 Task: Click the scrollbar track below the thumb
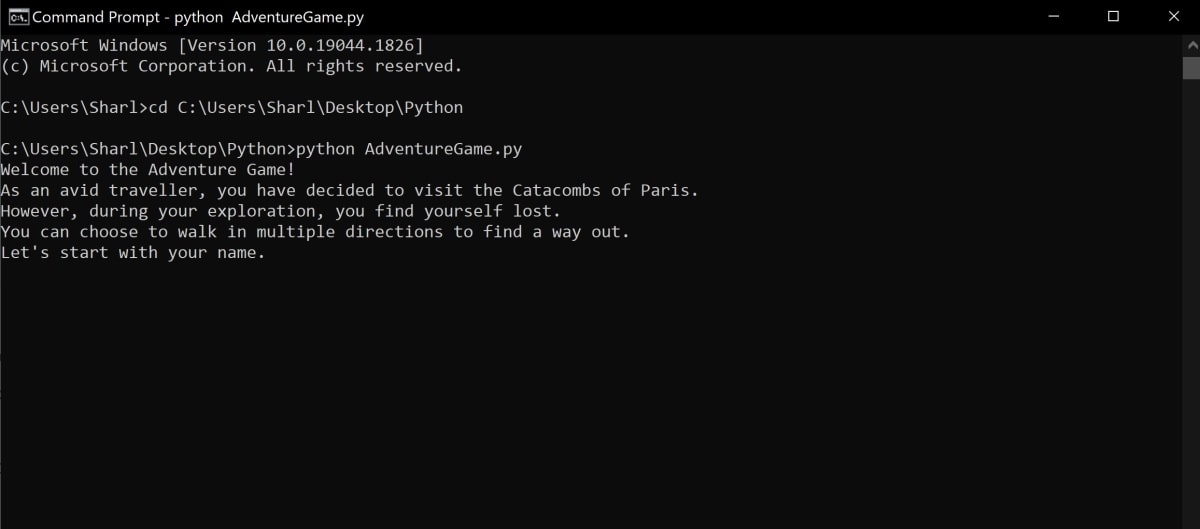point(1191,300)
